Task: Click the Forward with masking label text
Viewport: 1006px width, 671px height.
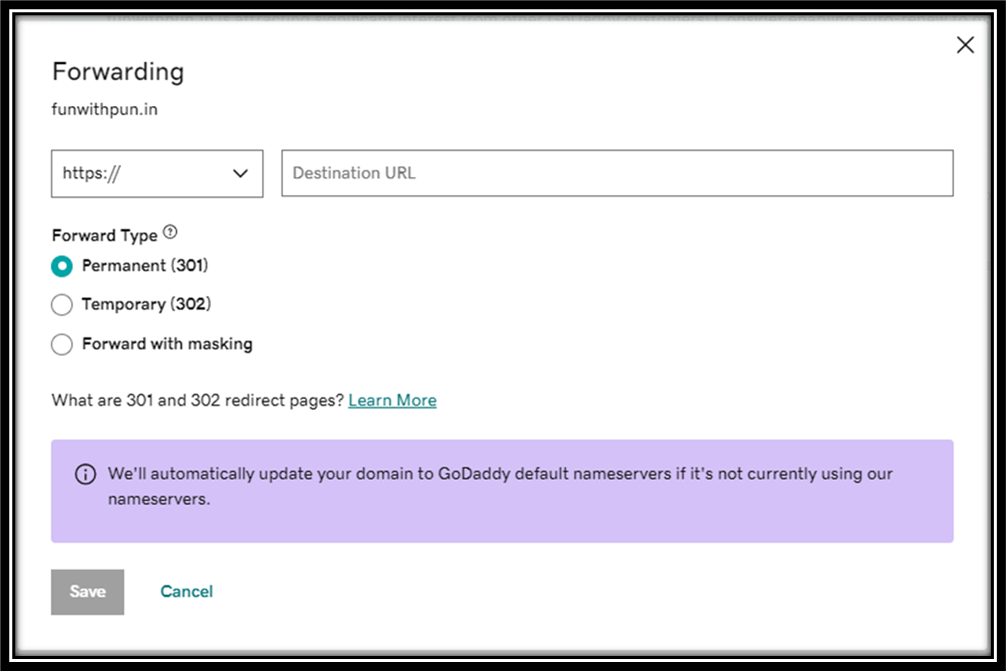Action: pos(167,344)
